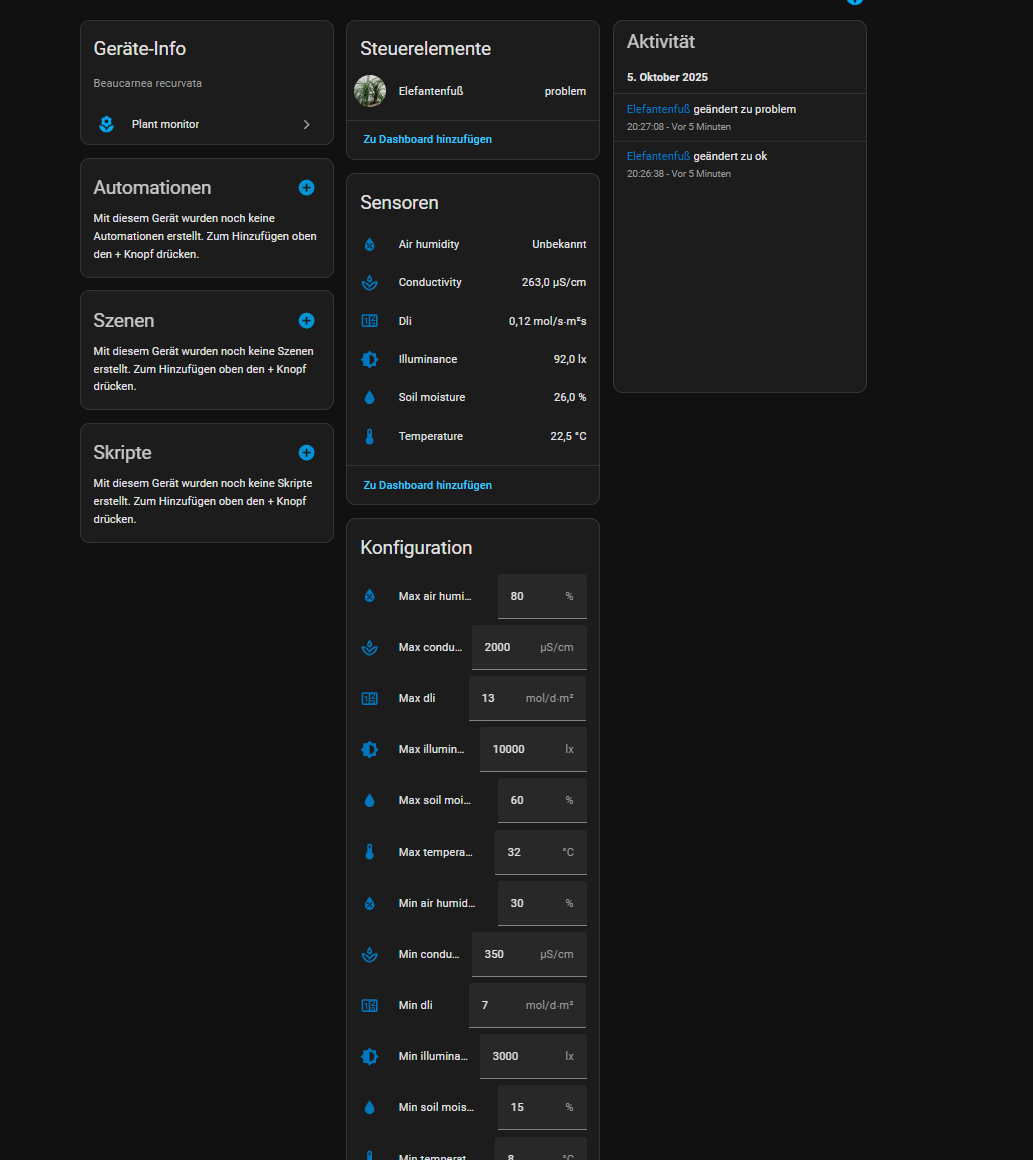Click the plus icon next to Automationen

click(306, 188)
